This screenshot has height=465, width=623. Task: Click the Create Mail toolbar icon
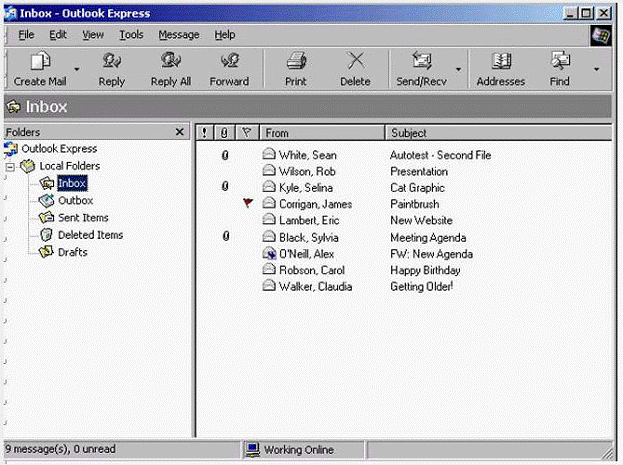coord(40,62)
